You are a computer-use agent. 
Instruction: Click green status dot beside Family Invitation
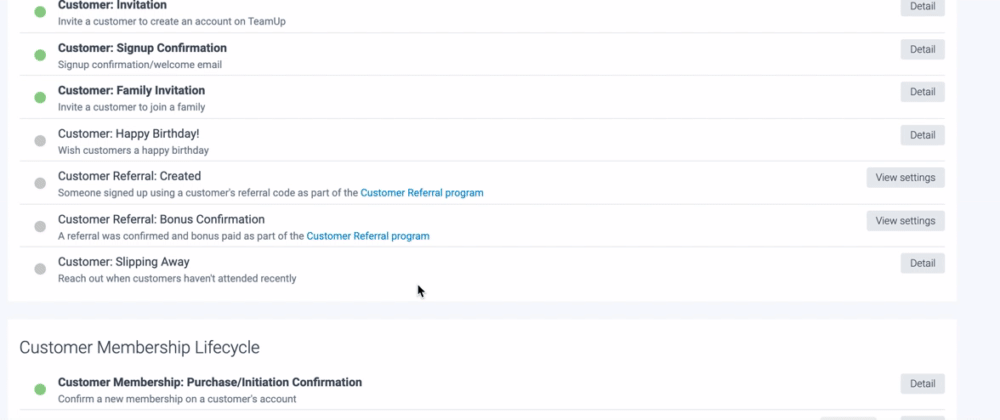40,98
